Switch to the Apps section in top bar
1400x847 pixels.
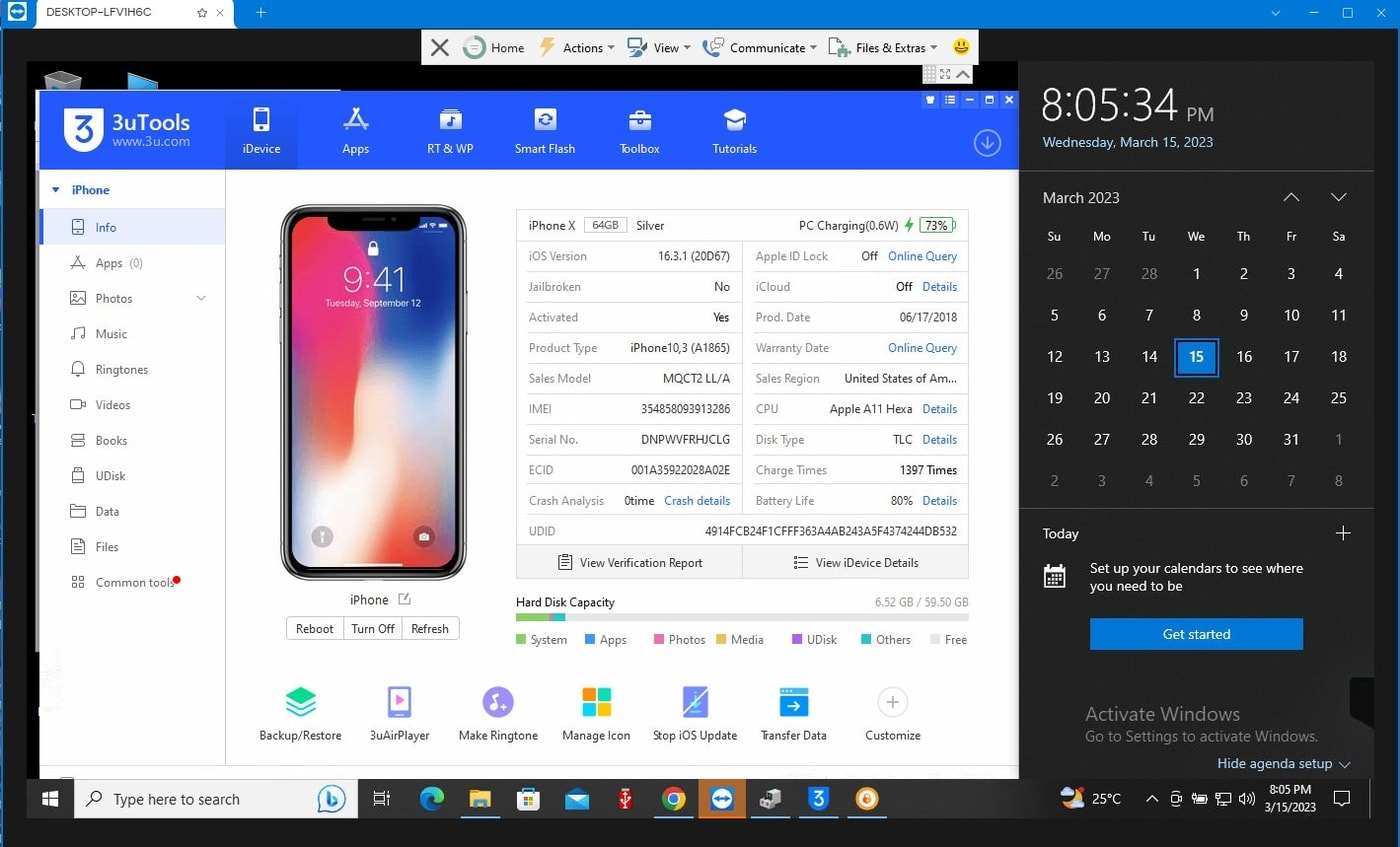(355, 130)
